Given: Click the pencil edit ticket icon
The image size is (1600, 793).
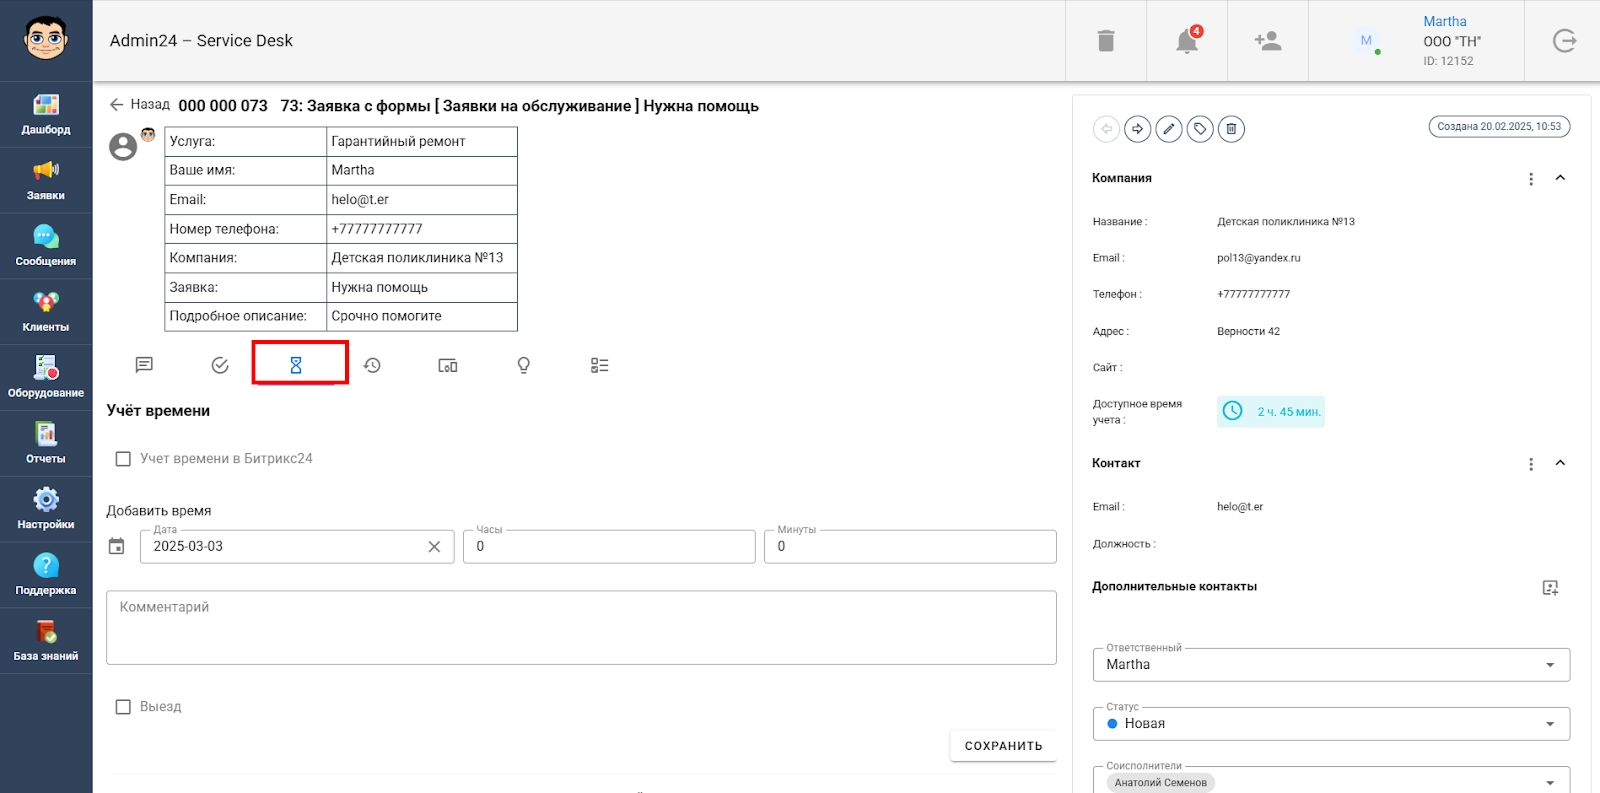Looking at the screenshot, I should pos(1169,129).
